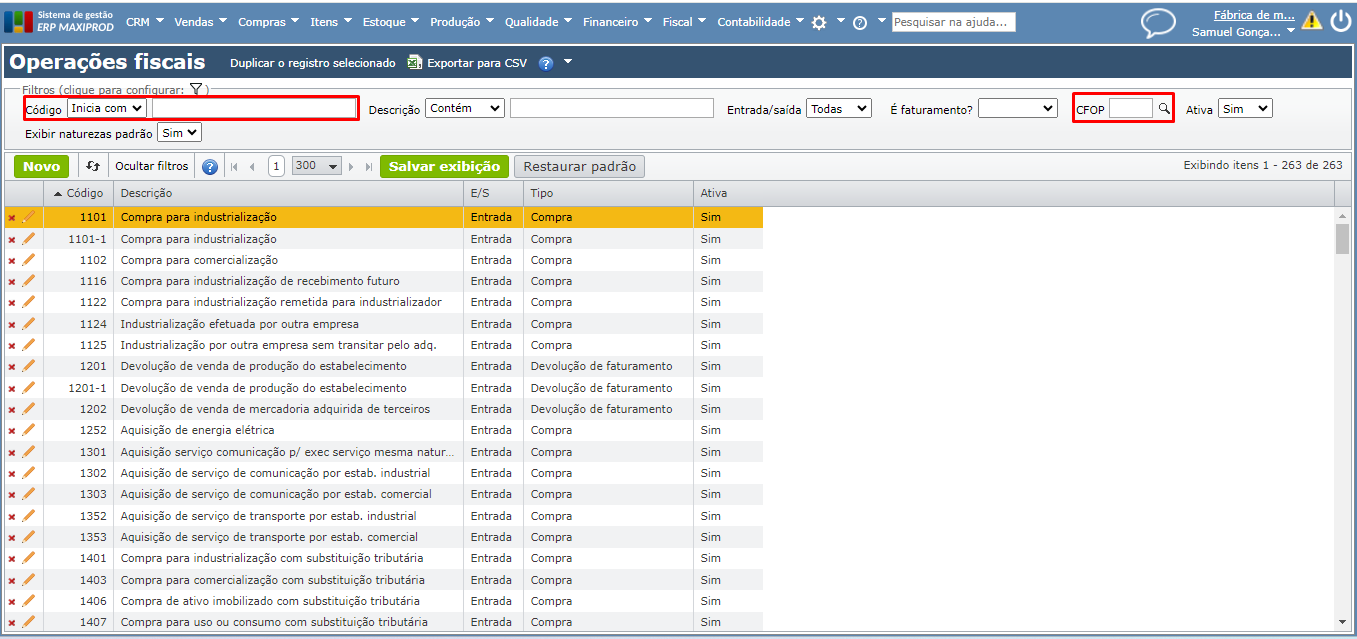Click the yellow warning alert icon
Screen dimensions: 1357x639
pos(1311,21)
